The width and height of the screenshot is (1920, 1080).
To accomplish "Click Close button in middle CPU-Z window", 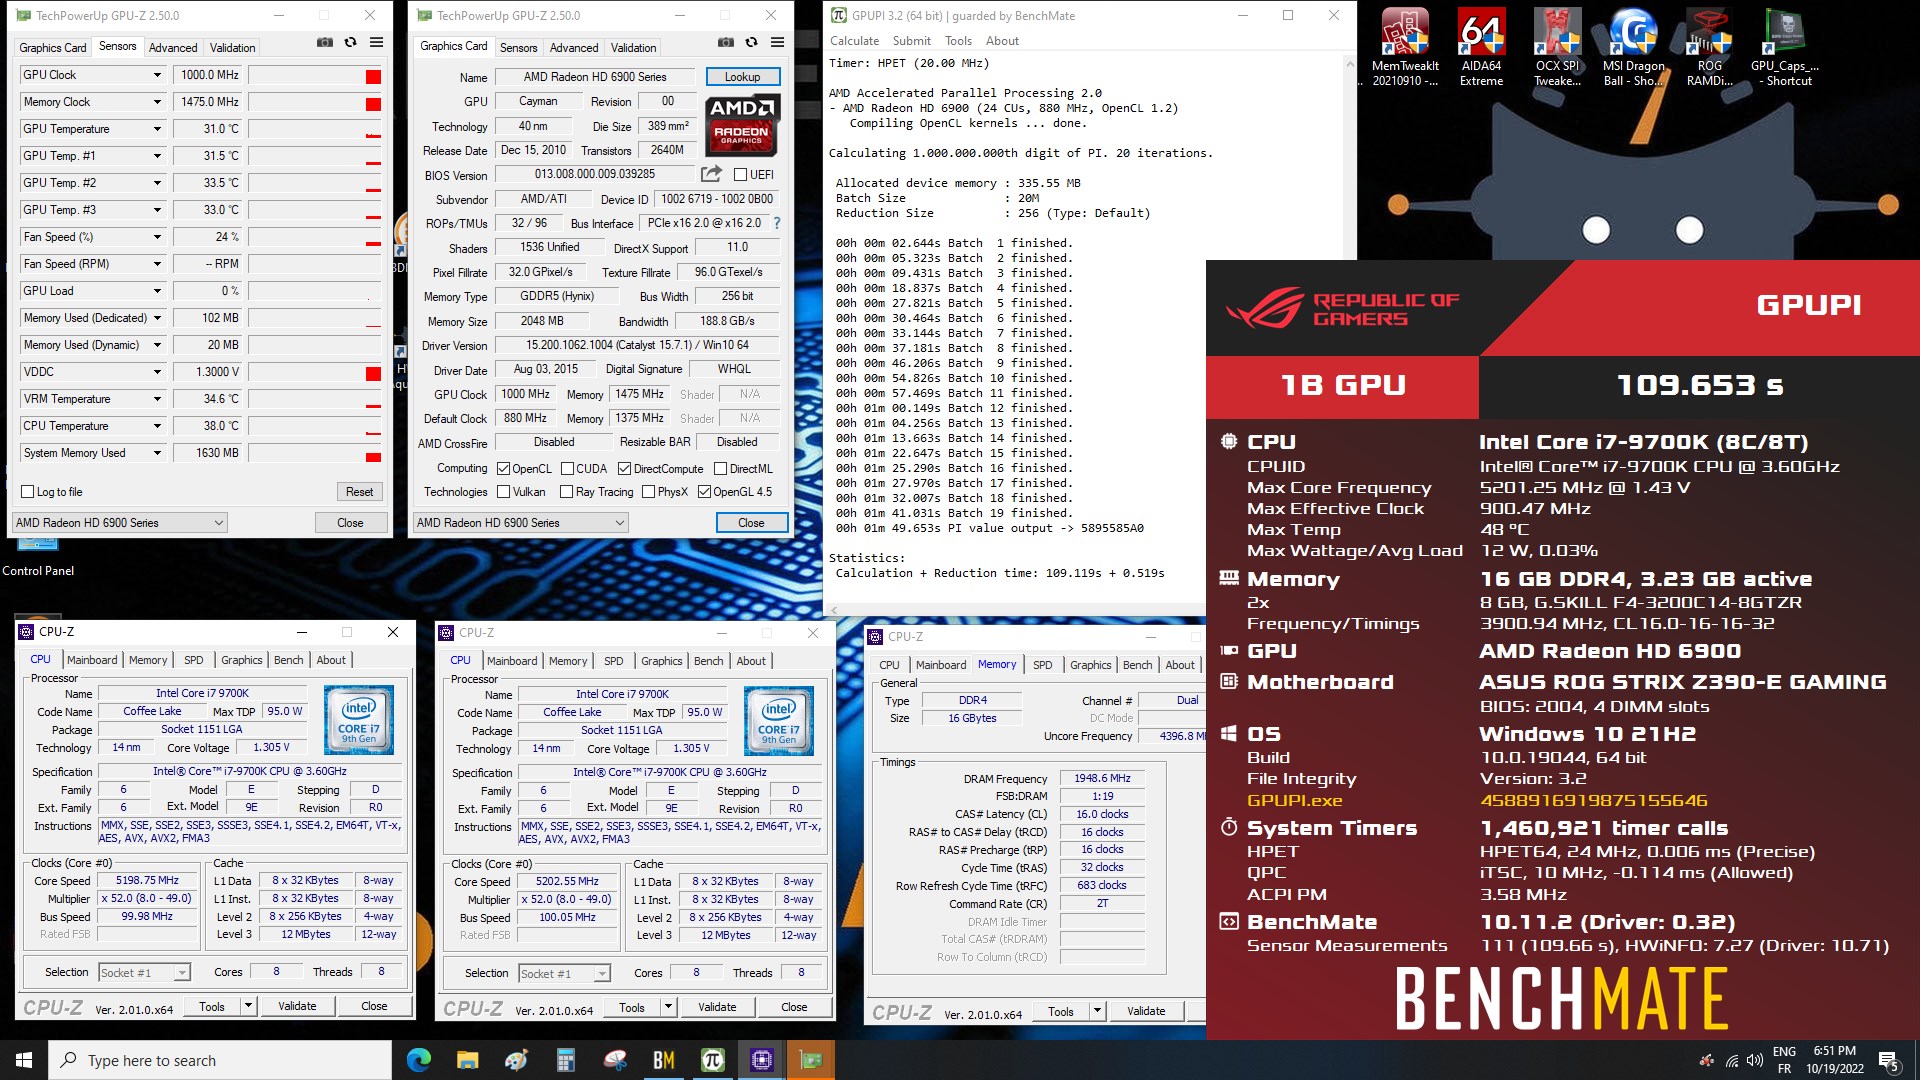I will [x=794, y=1007].
